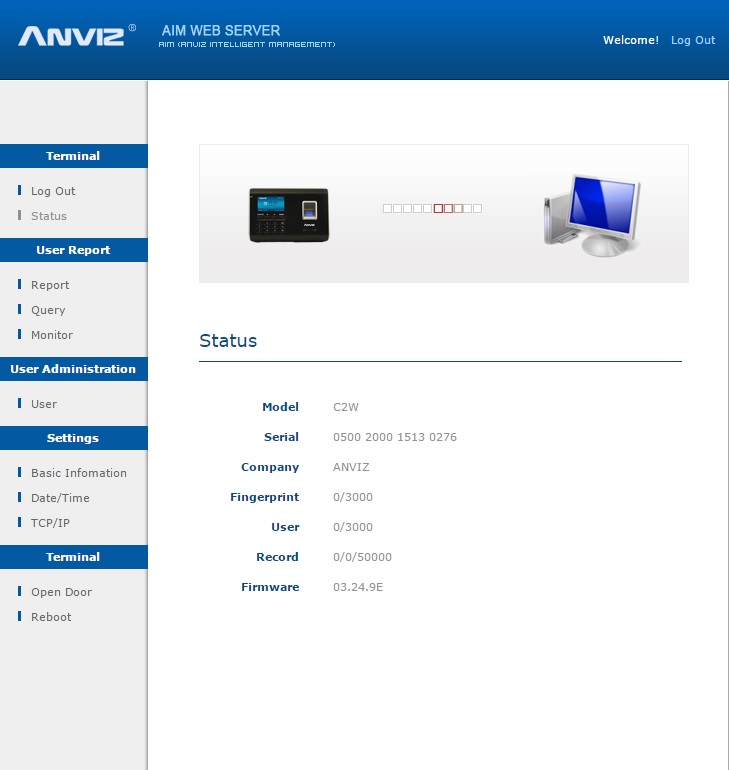This screenshot has height=770, width=729.
Task: Click the AIM (Anviz Intelligent Management) subtitle
Action: tap(247, 44)
